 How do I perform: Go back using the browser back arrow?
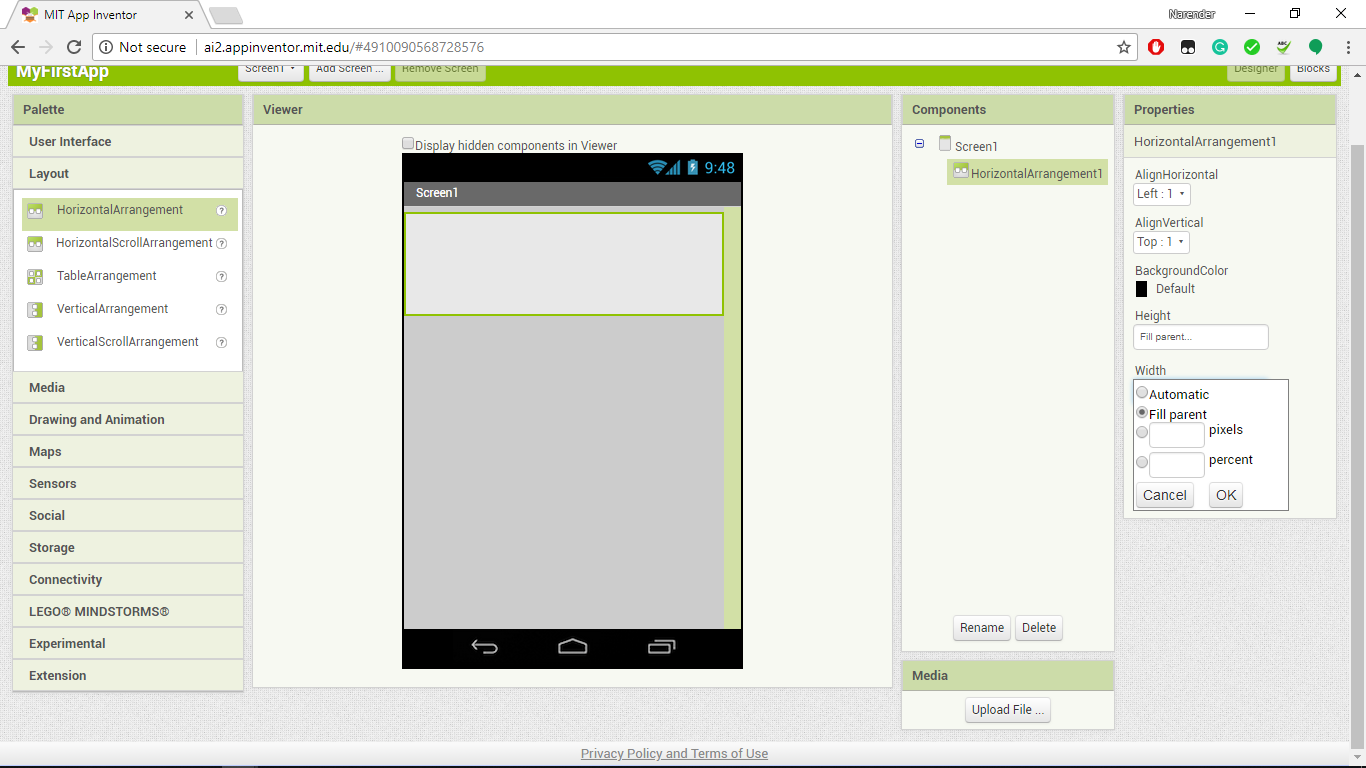(18, 47)
